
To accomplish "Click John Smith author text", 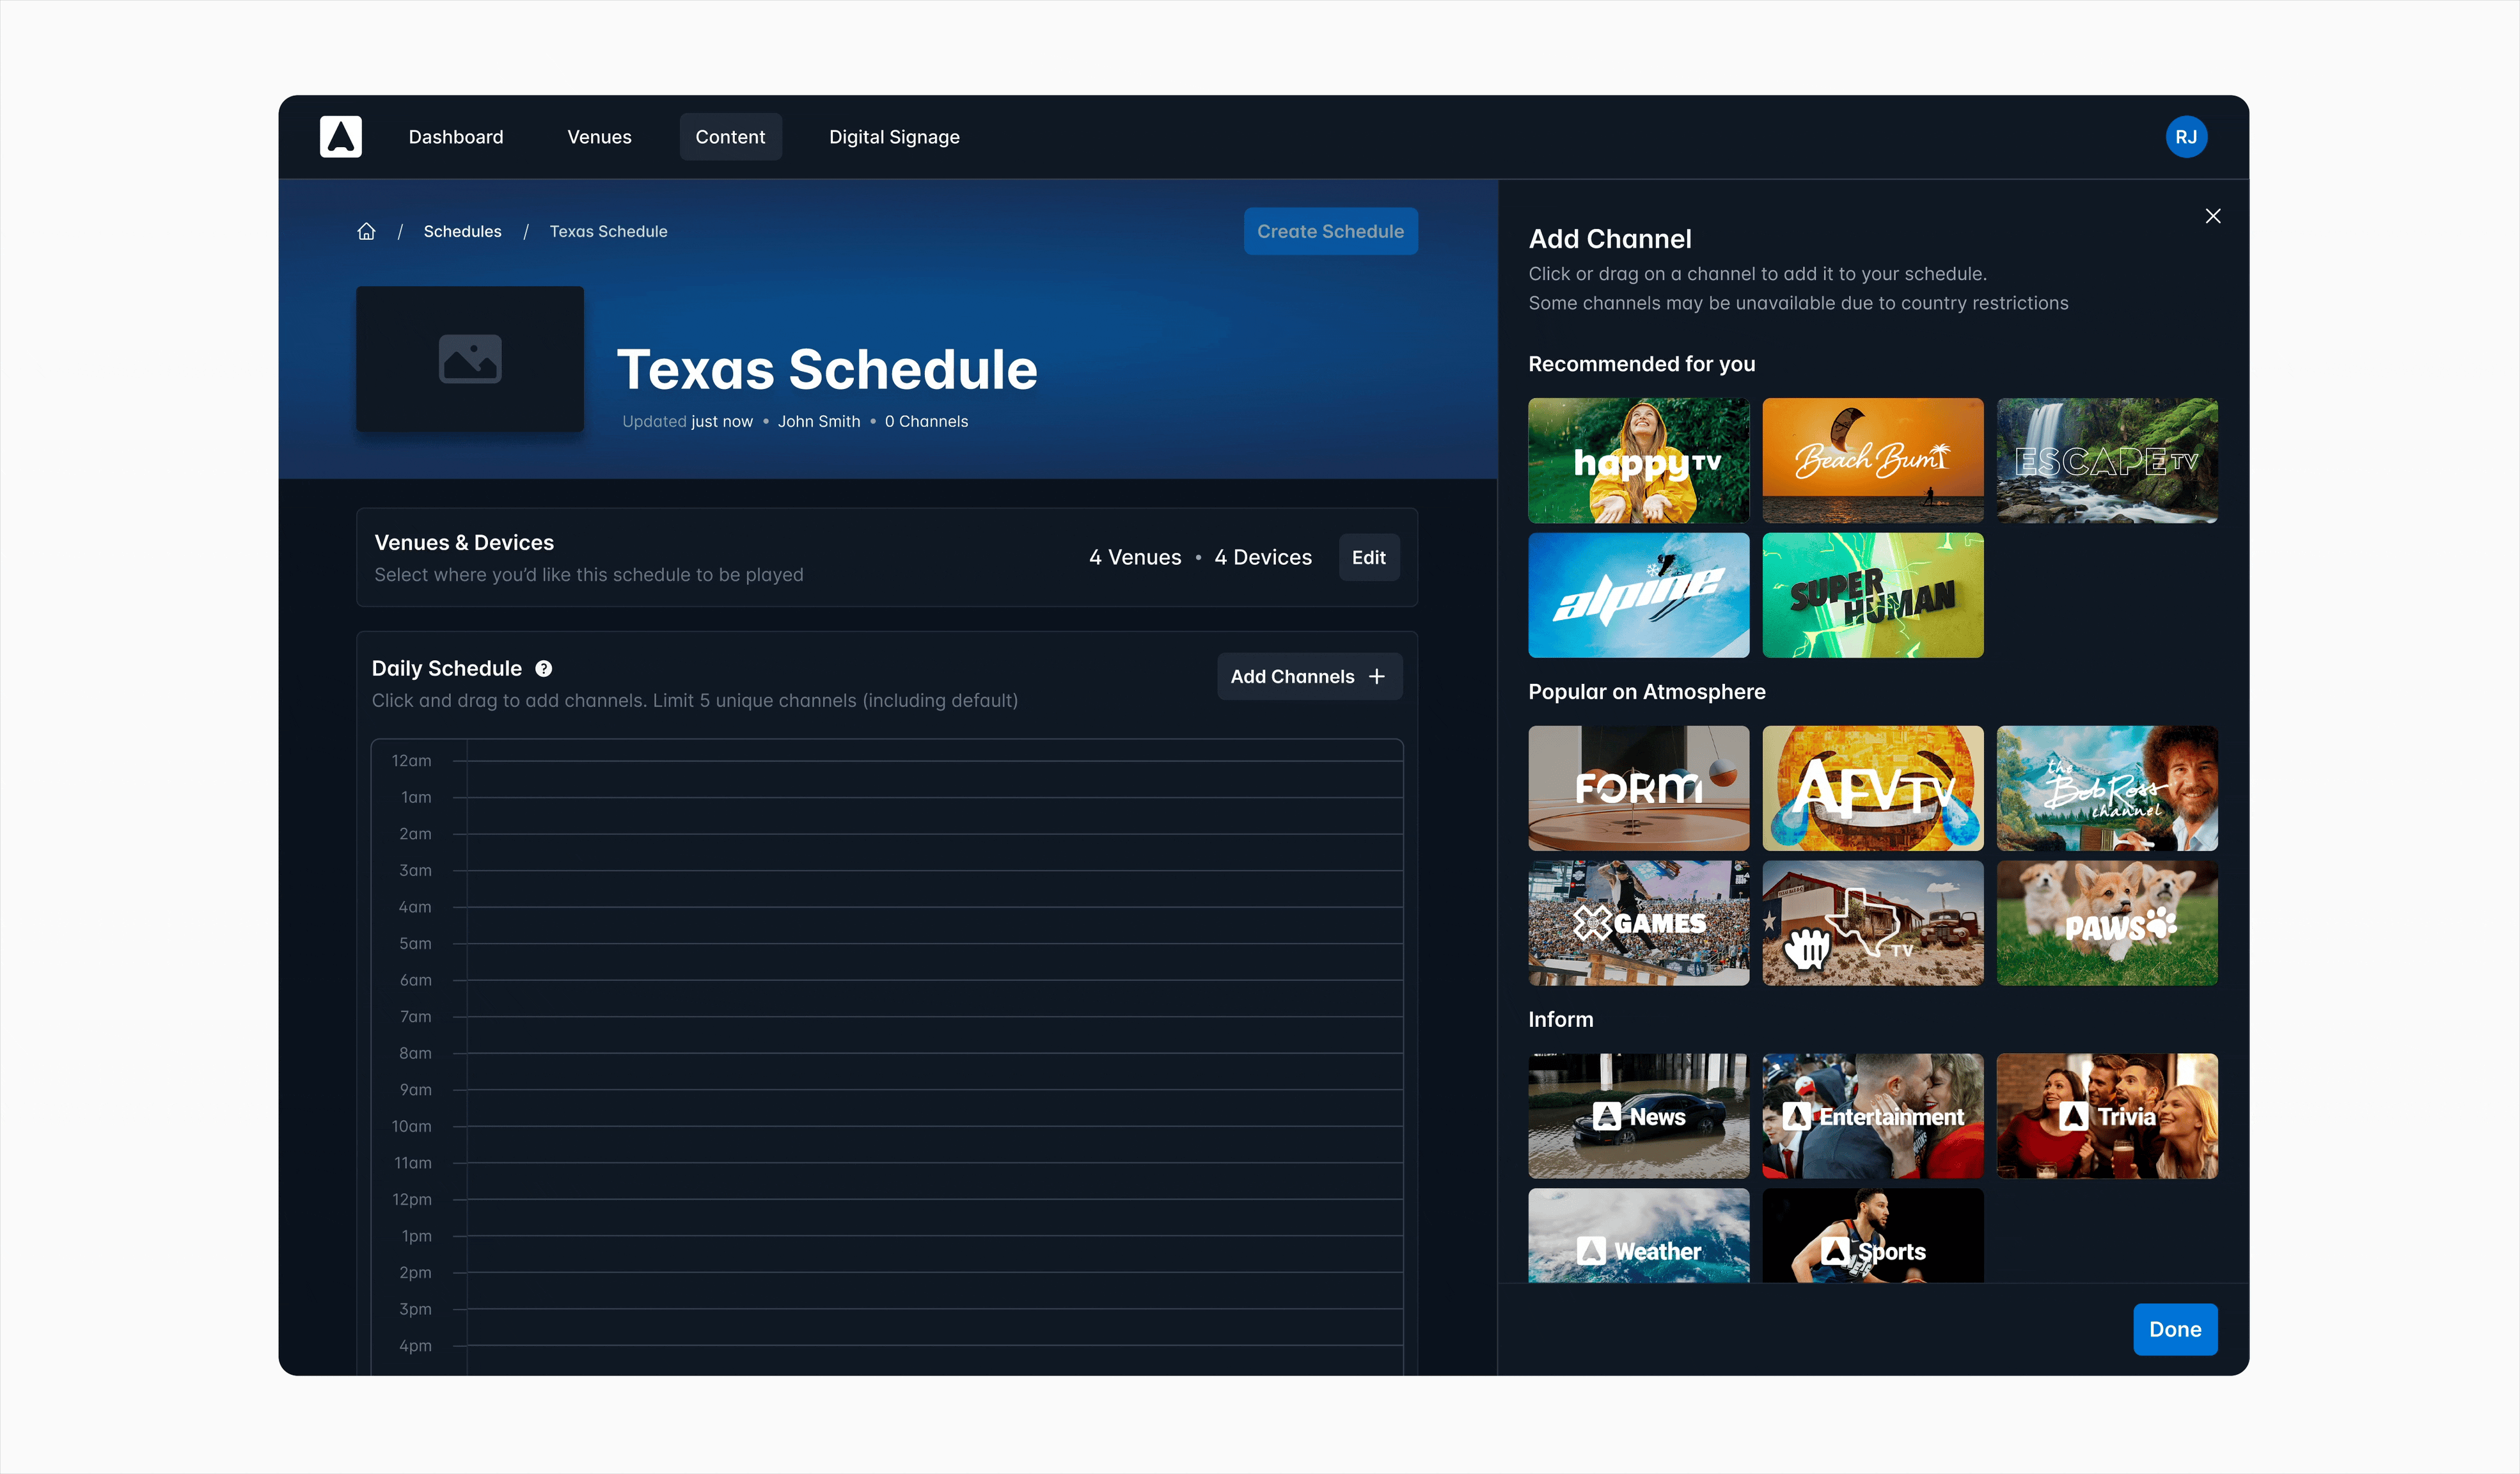I will (x=819, y=422).
